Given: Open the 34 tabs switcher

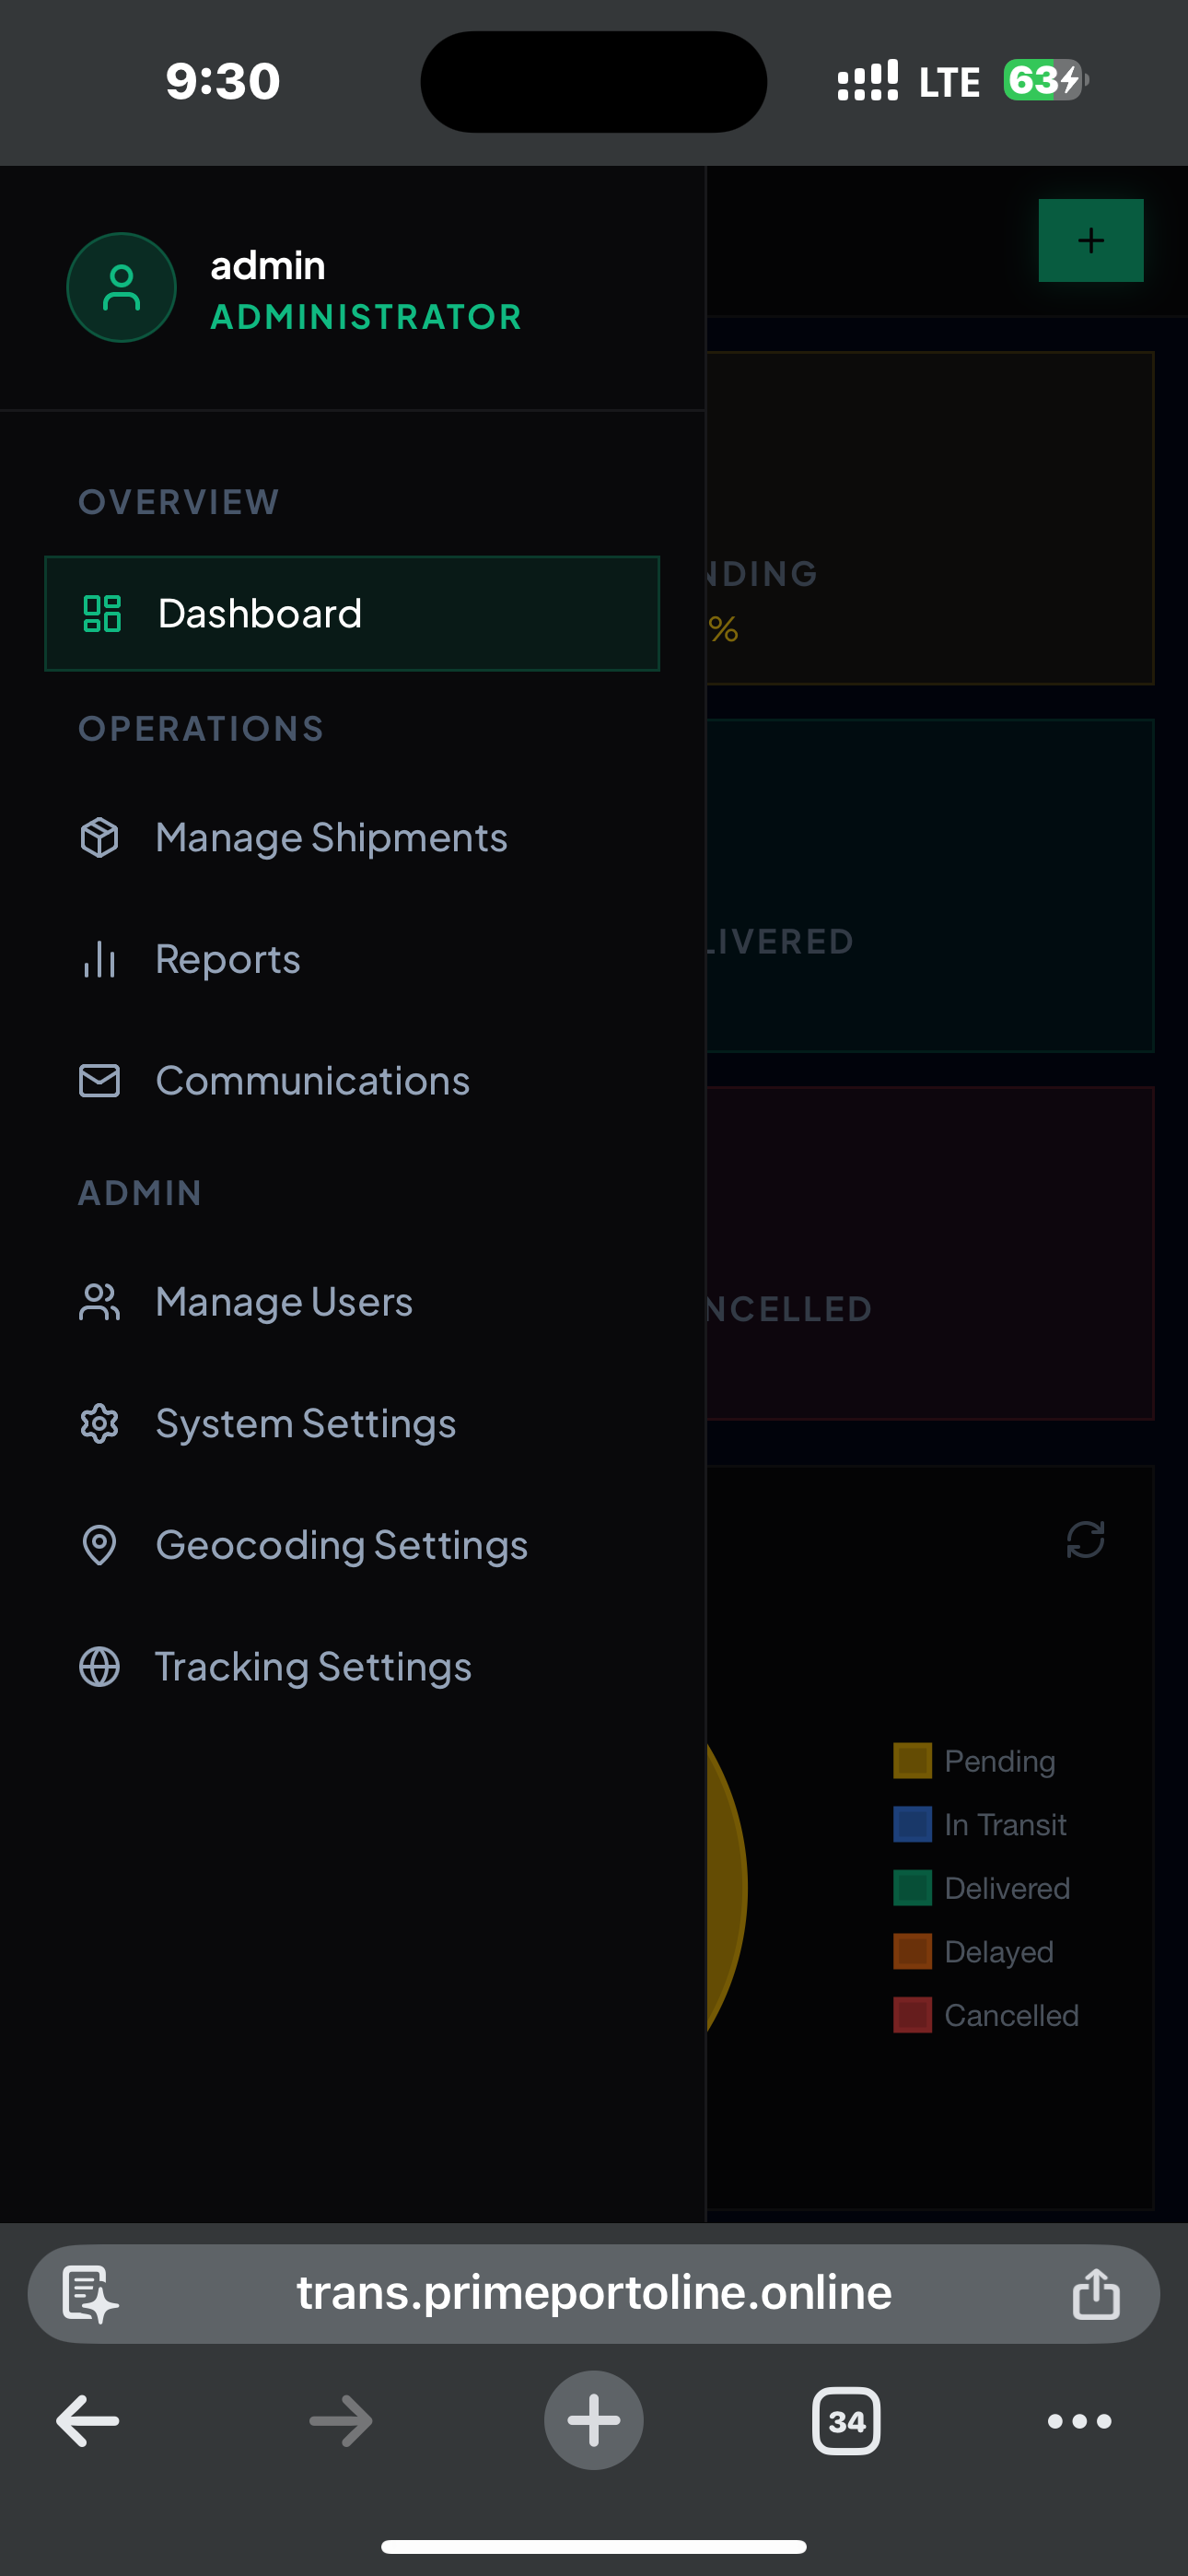Looking at the screenshot, I should pos(847,2421).
